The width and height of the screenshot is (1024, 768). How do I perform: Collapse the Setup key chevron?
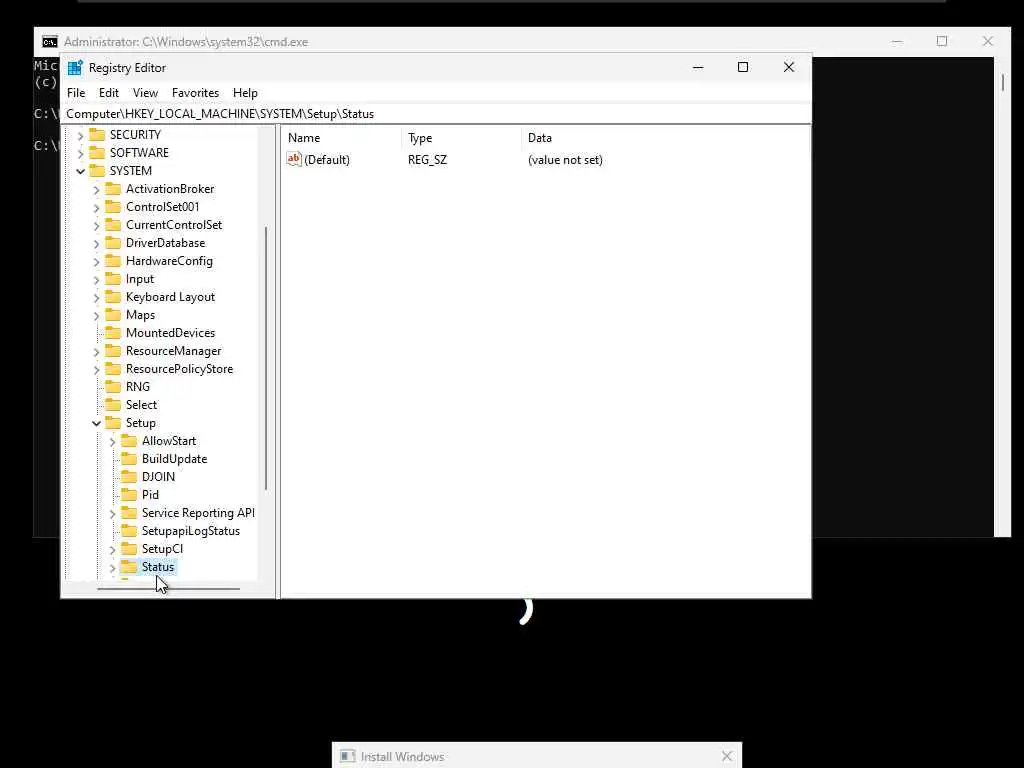point(97,423)
